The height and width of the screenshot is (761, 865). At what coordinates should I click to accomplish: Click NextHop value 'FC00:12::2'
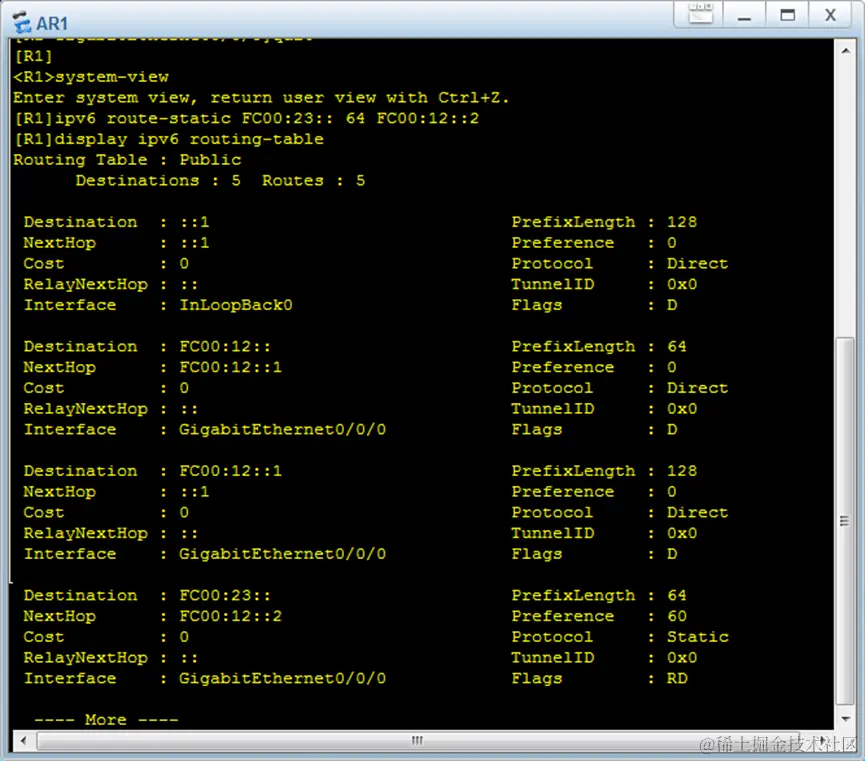(x=230, y=616)
